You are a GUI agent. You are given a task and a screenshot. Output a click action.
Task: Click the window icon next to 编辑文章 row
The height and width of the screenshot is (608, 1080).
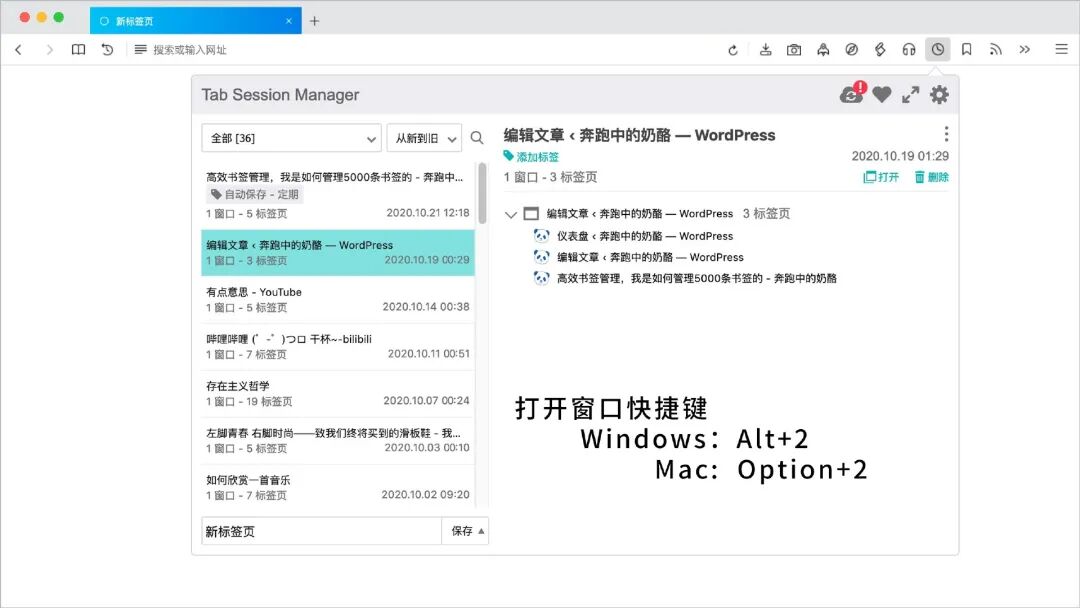point(531,213)
